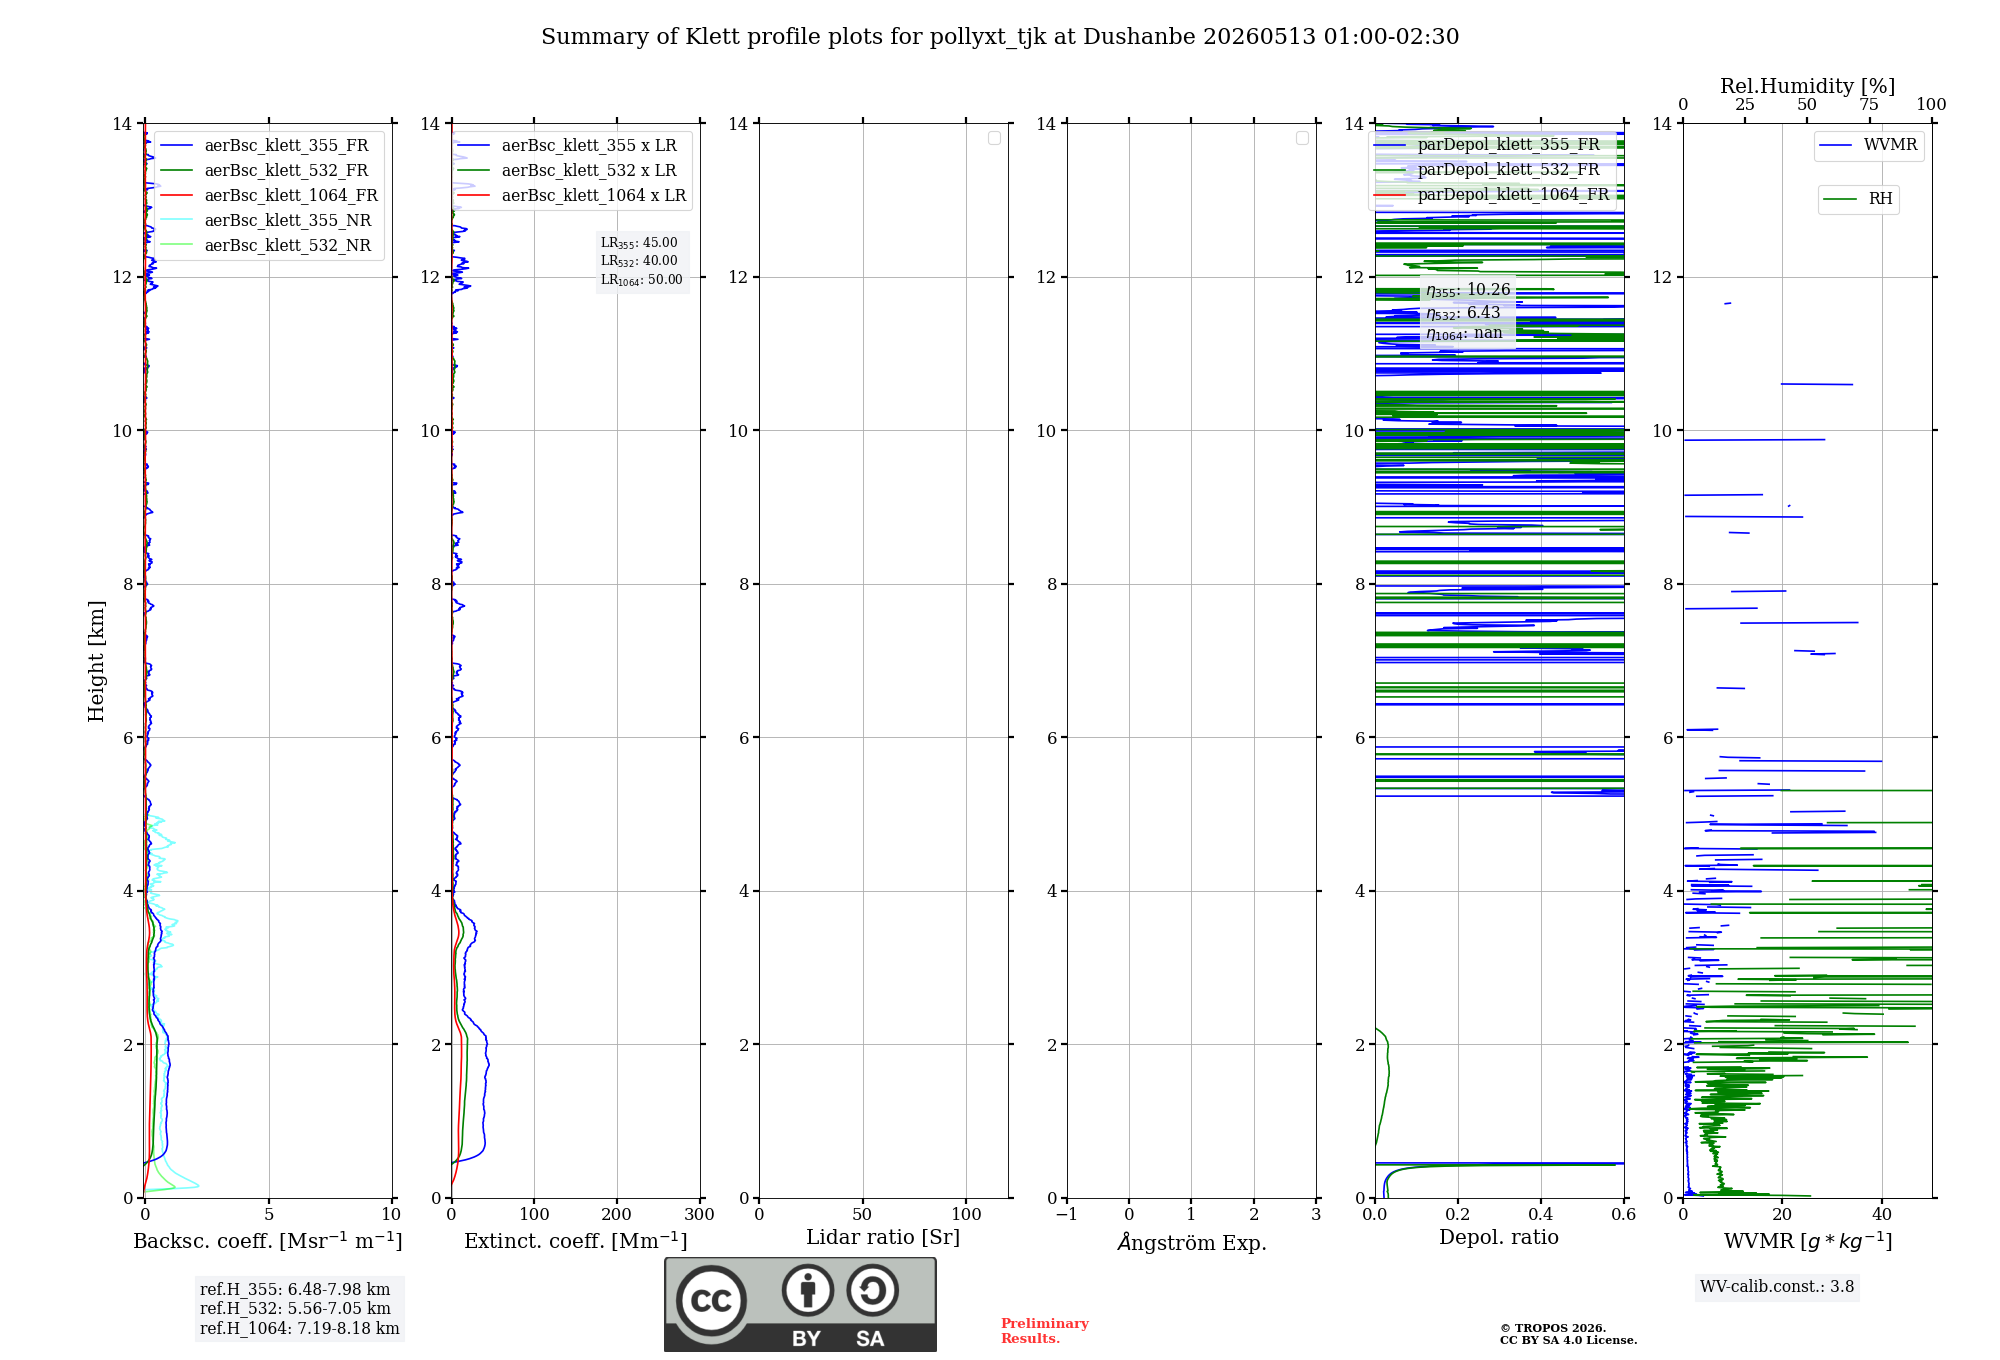The height and width of the screenshot is (1360, 2000).
Task: Click the ref.H_532: 5.56-7.05 km text
Action: 295,1309
